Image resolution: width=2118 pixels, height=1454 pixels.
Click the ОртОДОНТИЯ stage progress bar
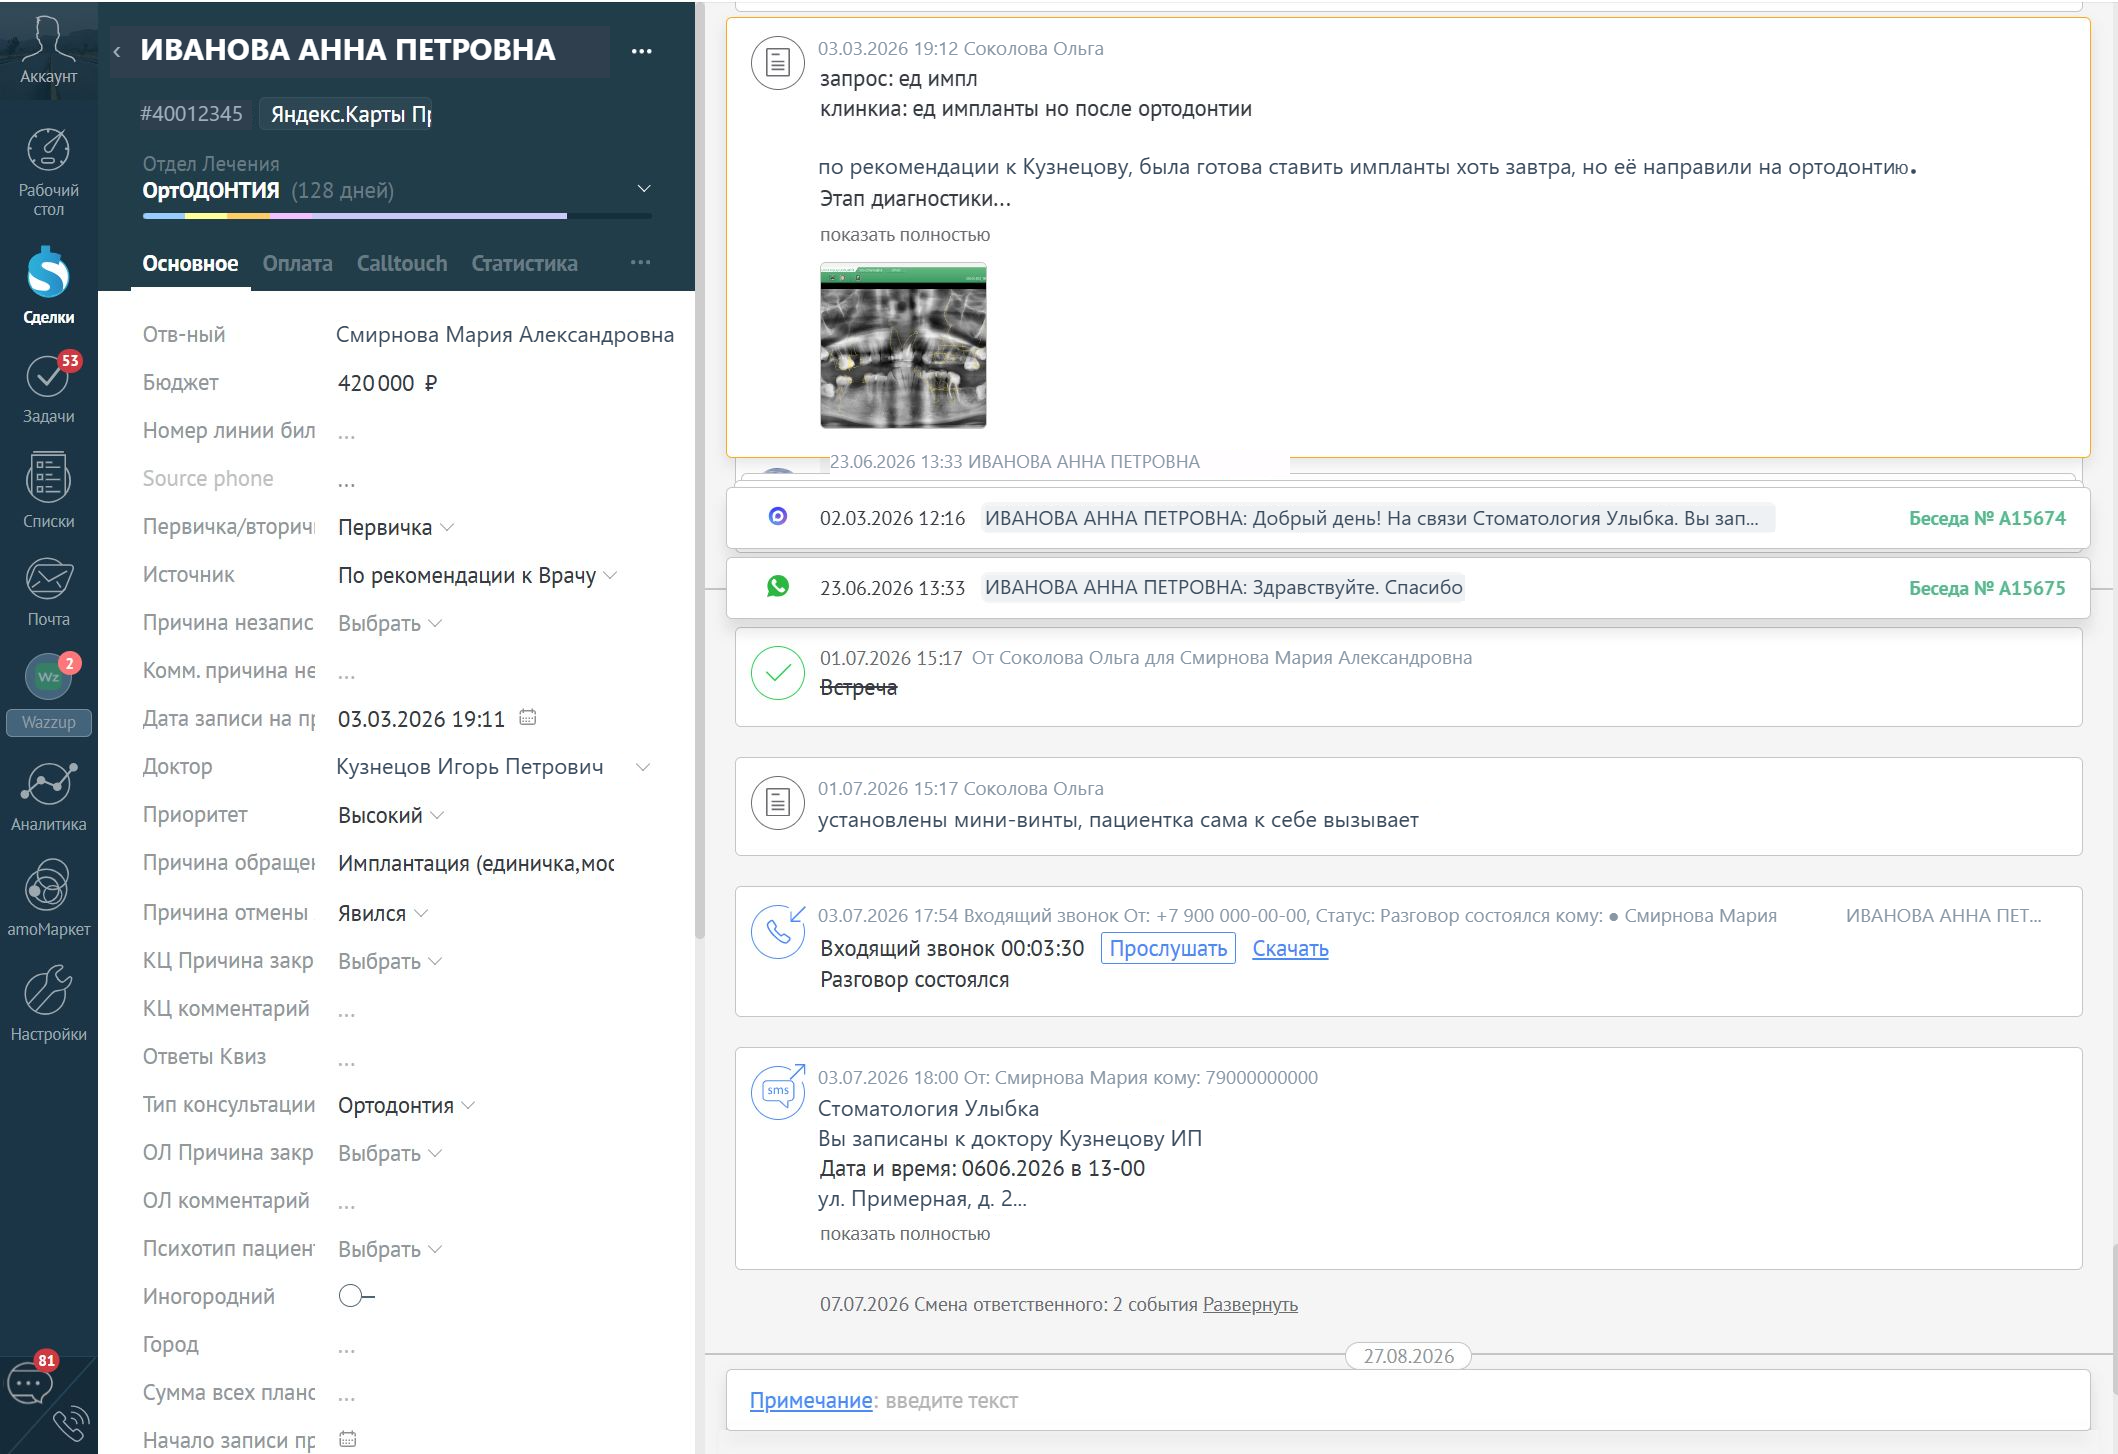397,215
